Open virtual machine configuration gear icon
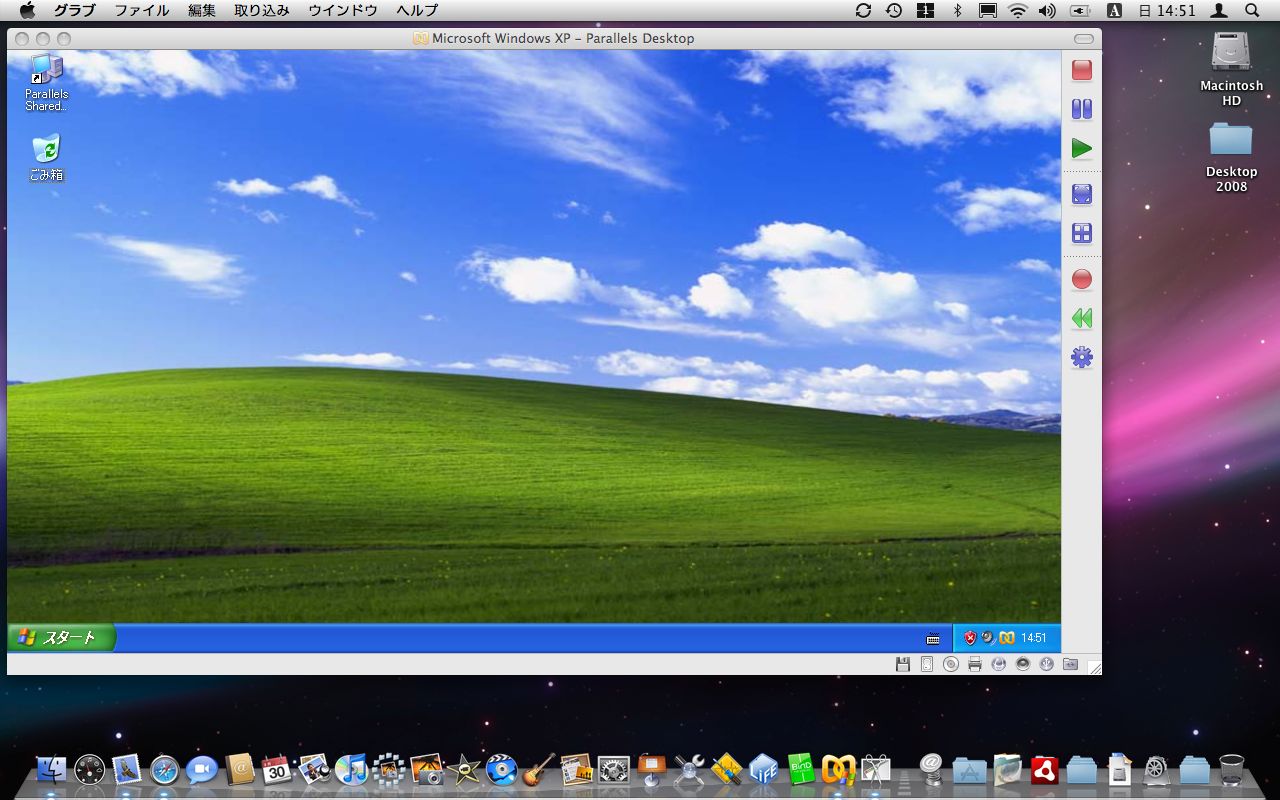 click(x=1081, y=357)
